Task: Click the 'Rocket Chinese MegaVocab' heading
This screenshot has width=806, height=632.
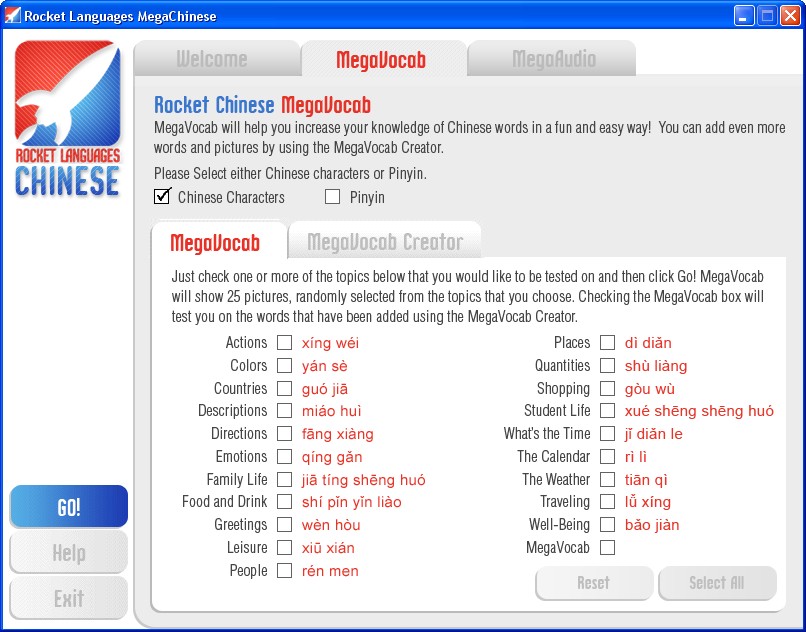Action: pos(262,105)
